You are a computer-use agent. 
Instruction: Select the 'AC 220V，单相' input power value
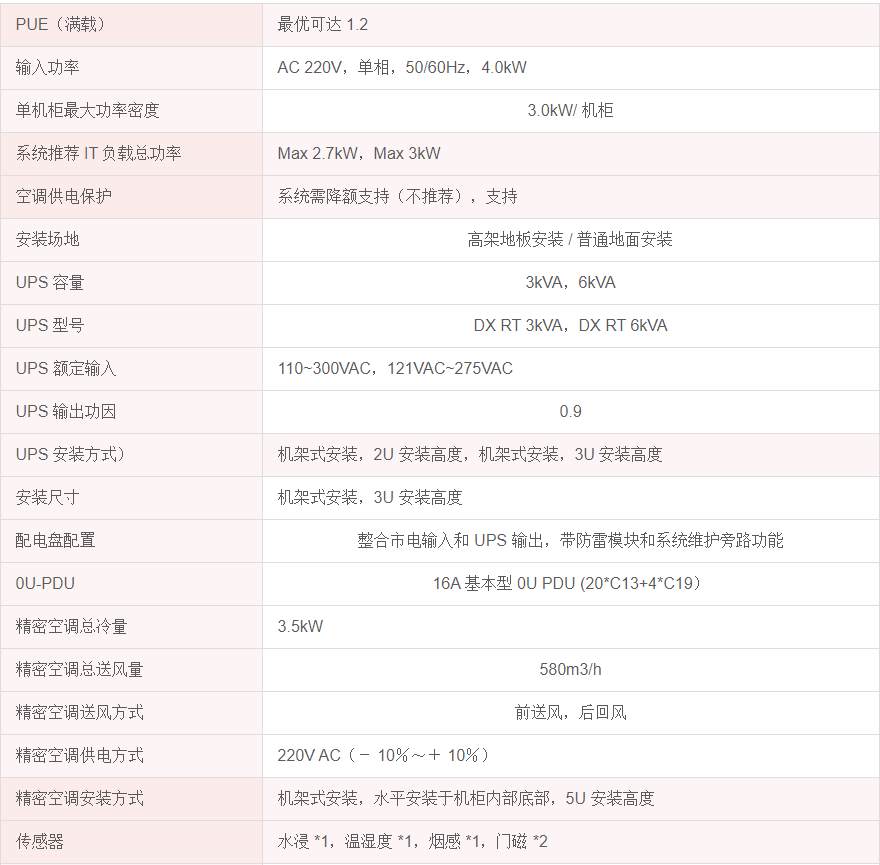[401, 68]
